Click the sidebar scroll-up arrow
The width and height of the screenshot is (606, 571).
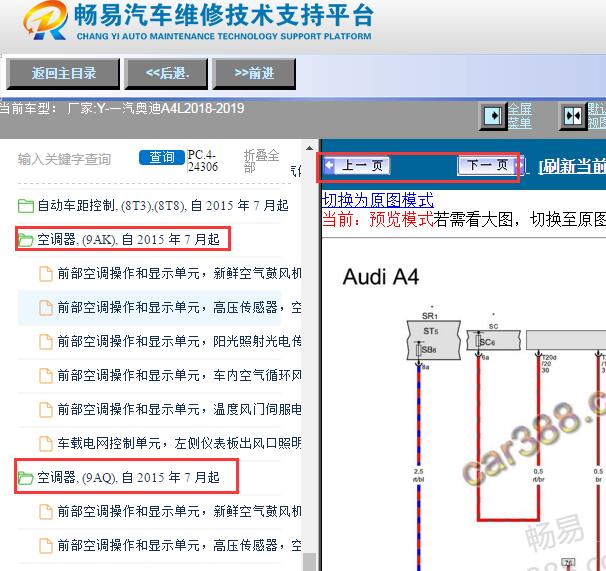click(309, 148)
